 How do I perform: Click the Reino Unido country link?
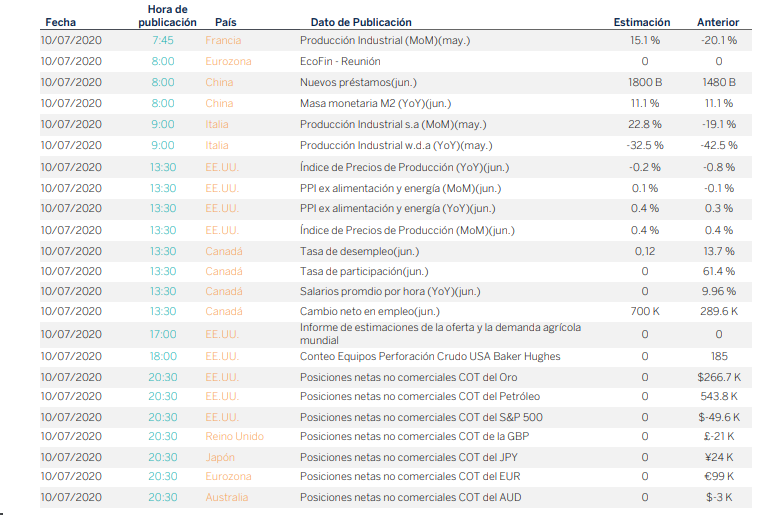click(x=234, y=435)
